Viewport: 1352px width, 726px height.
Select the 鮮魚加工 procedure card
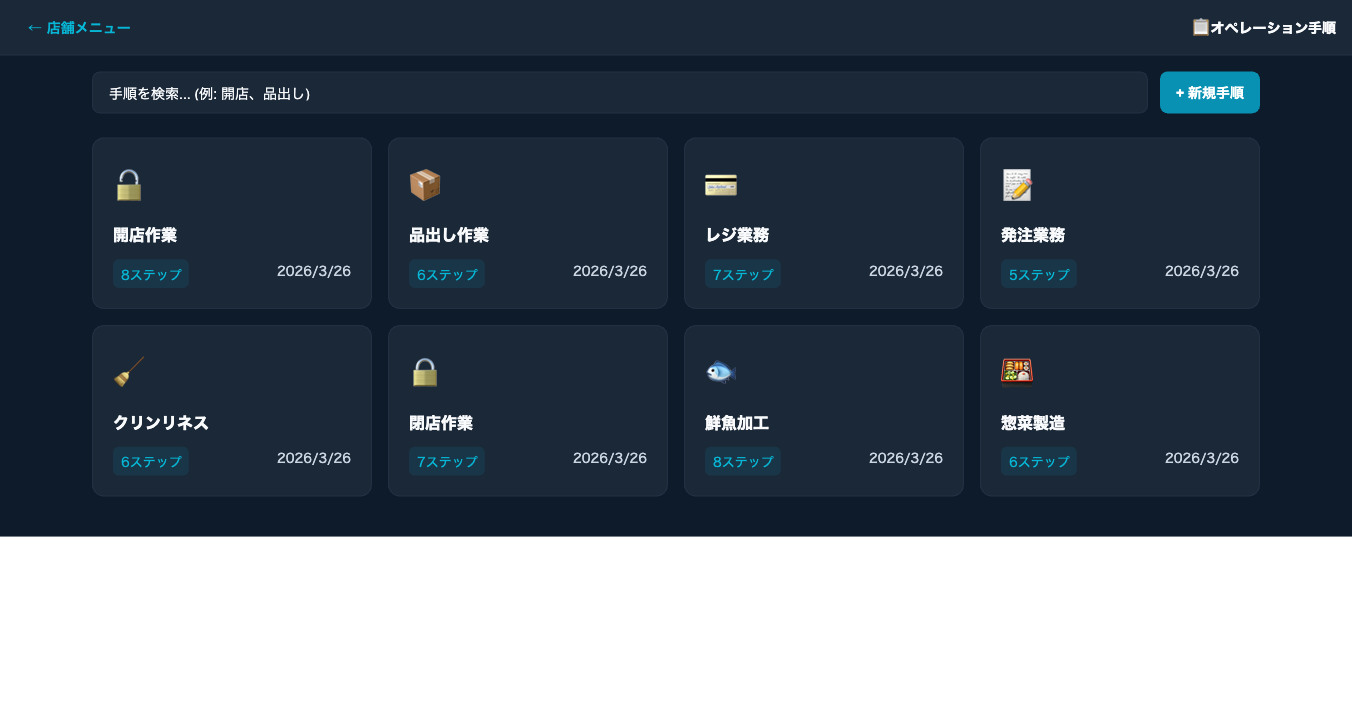(824, 410)
